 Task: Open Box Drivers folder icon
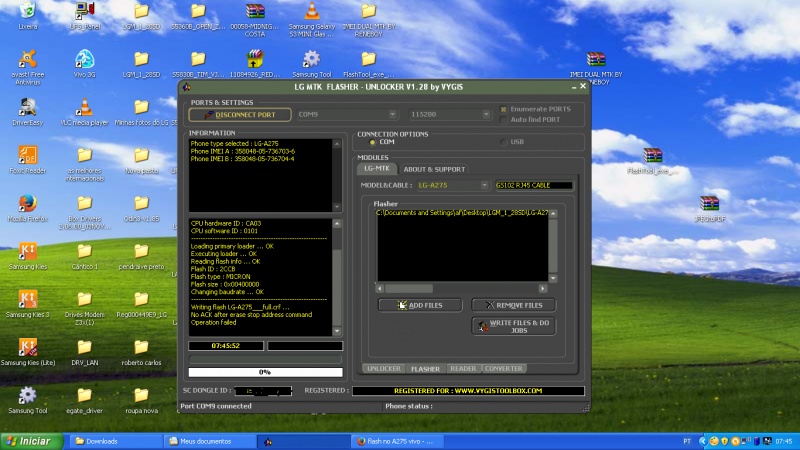(85, 208)
